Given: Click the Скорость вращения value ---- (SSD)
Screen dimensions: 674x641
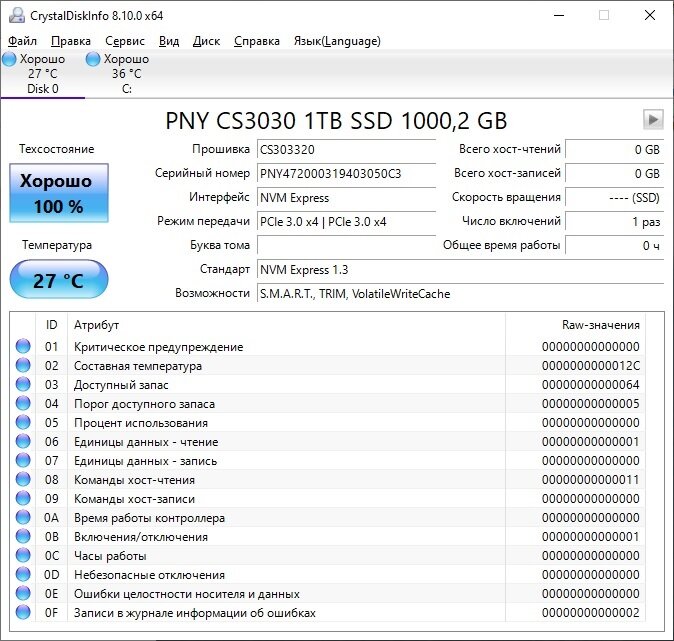Looking at the screenshot, I should tap(615, 198).
